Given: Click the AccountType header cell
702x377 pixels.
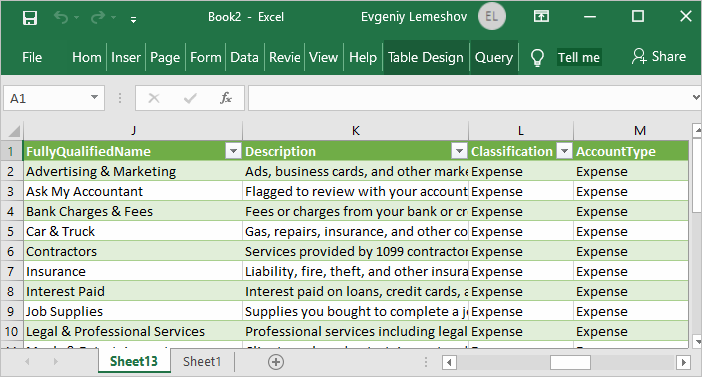Looking at the screenshot, I should pos(631,151).
